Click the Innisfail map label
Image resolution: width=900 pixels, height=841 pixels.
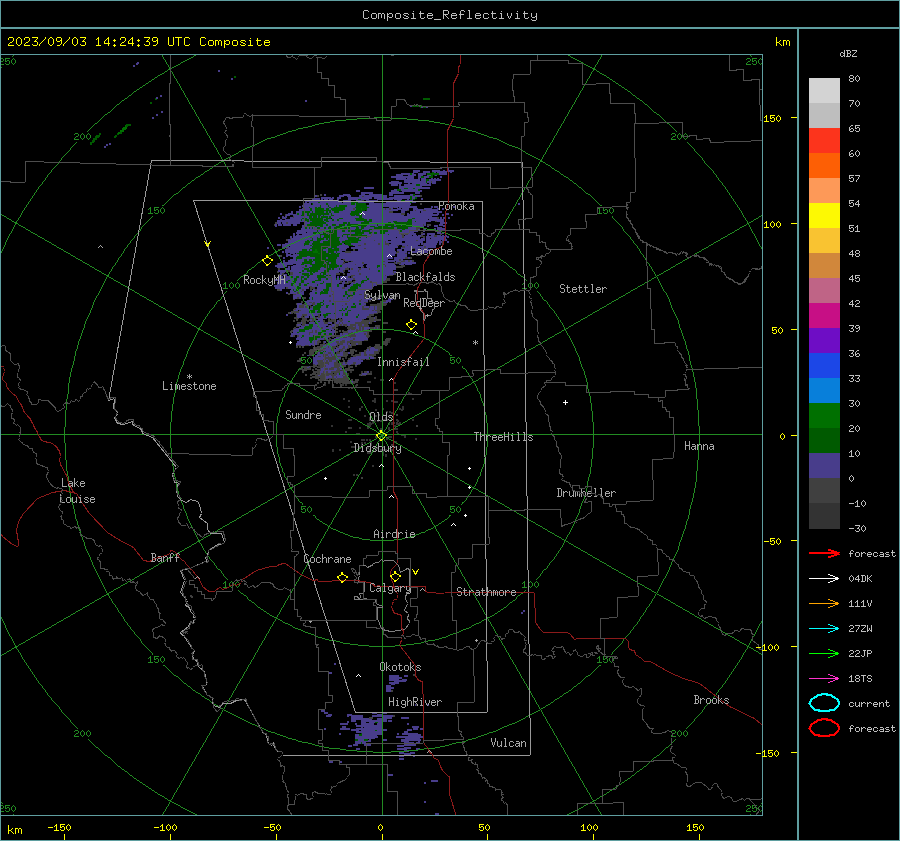(403, 362)
